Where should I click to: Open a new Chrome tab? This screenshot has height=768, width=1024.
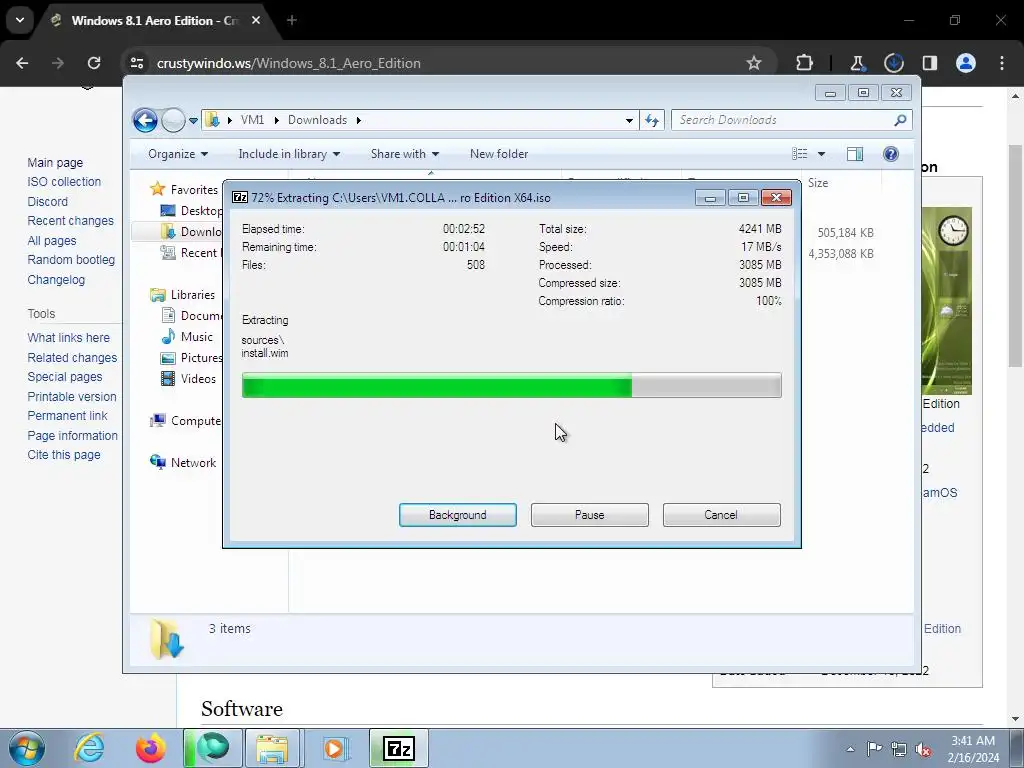coord(292,20)
